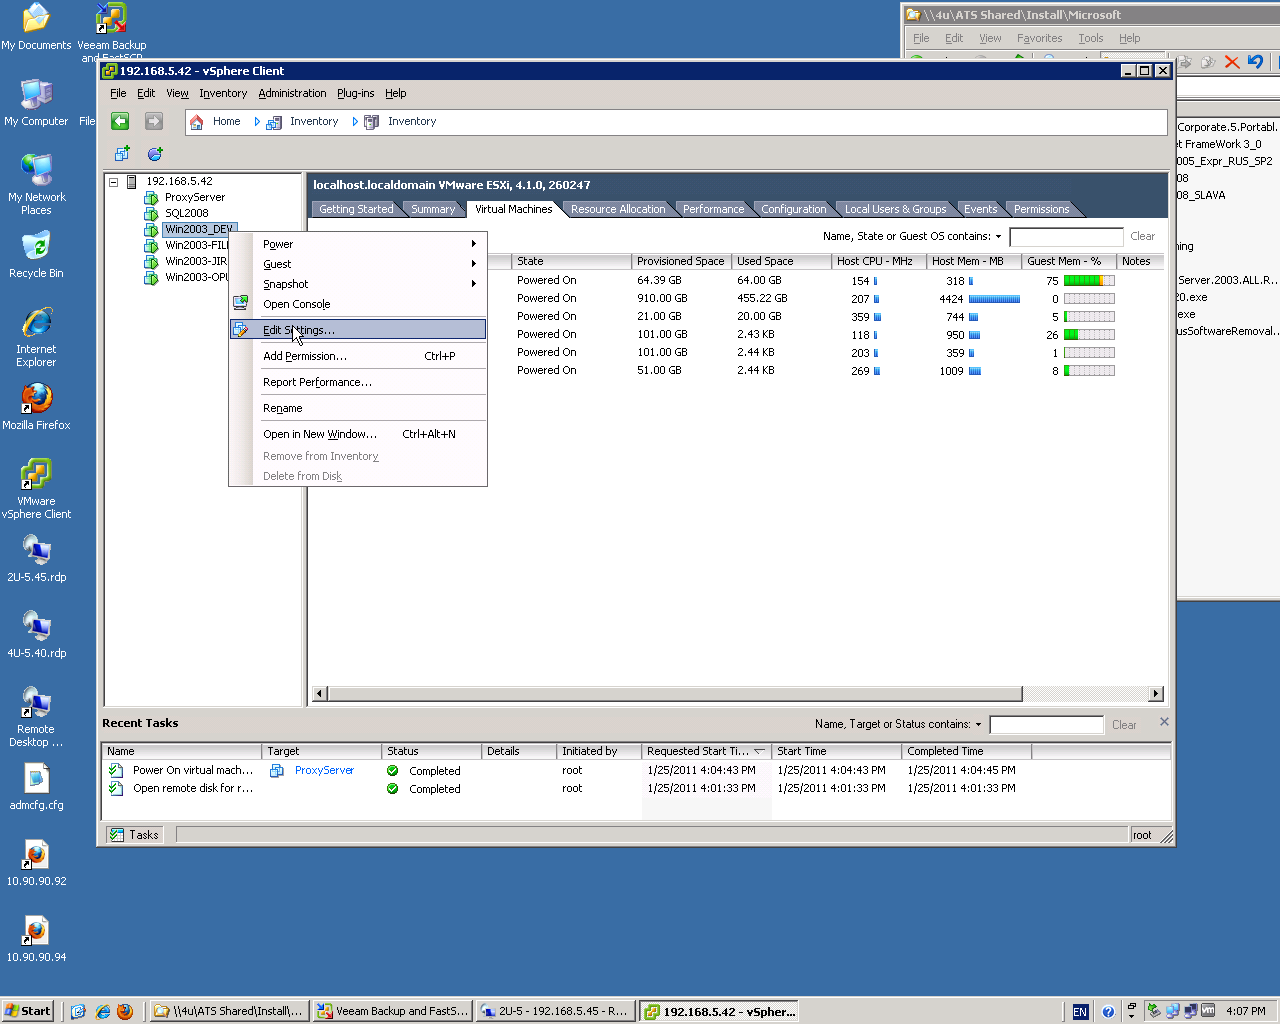Click the red Delete icon in the Explorer window toolbar

click(x=1232, y=62)
